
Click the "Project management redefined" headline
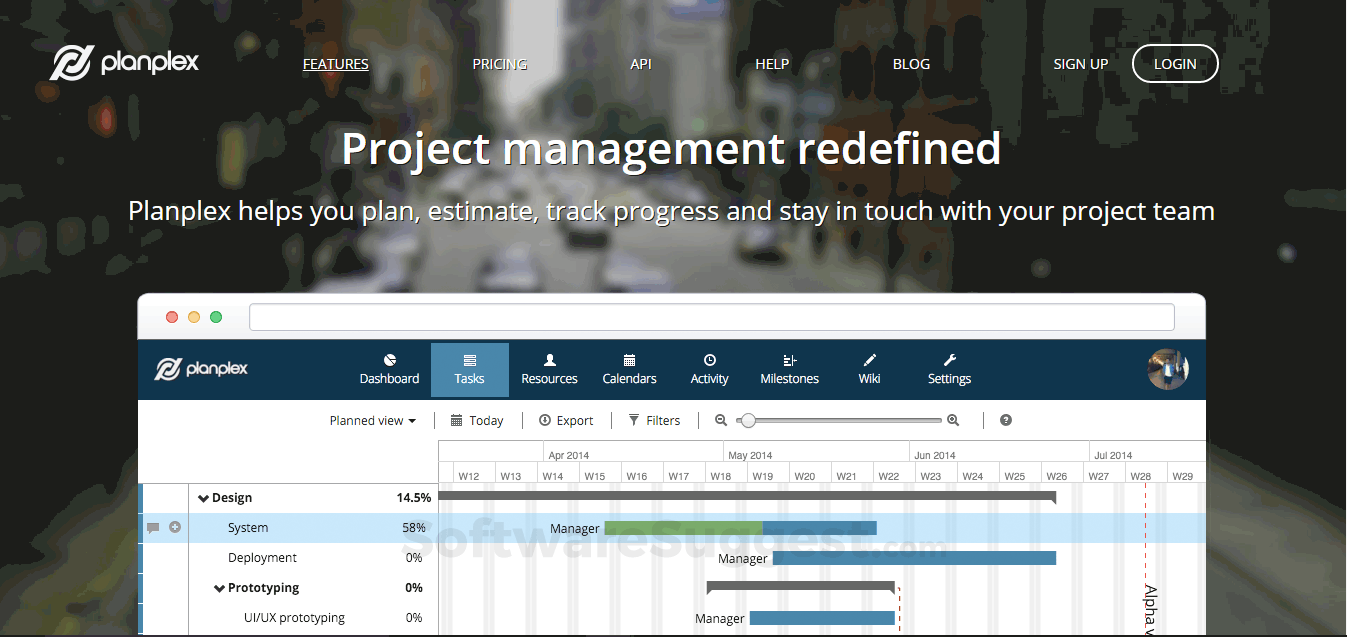tap(671, 148)
